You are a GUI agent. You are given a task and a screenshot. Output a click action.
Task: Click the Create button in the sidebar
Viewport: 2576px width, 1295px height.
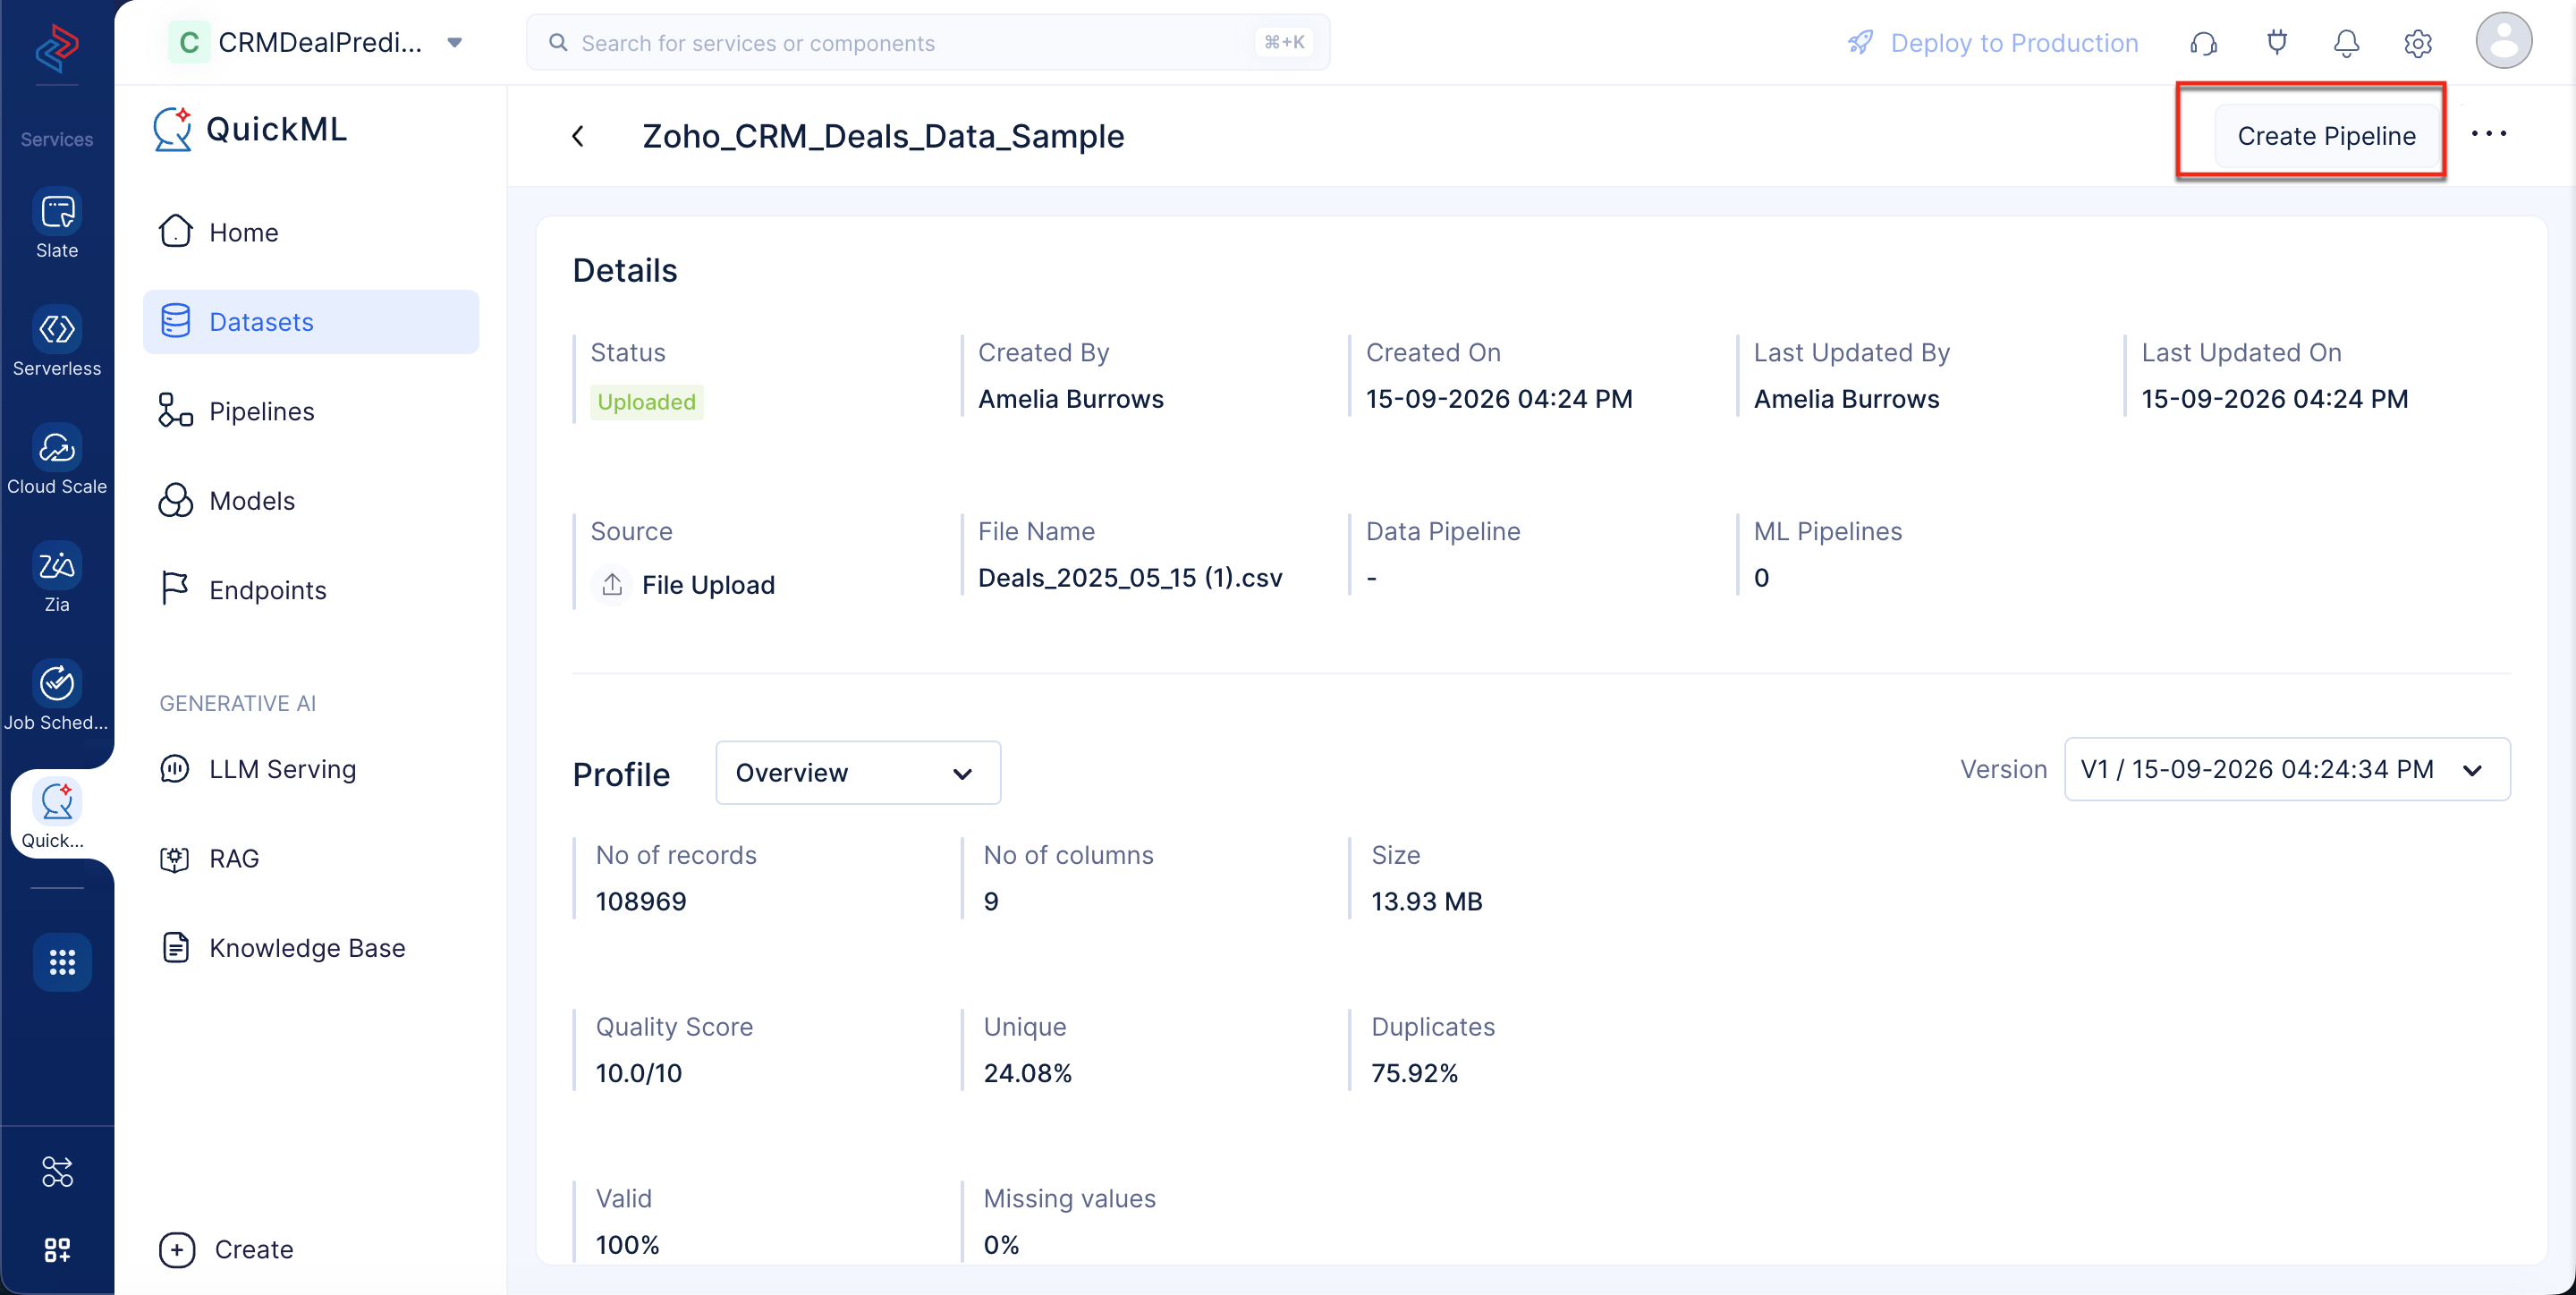click(226, 1249)
